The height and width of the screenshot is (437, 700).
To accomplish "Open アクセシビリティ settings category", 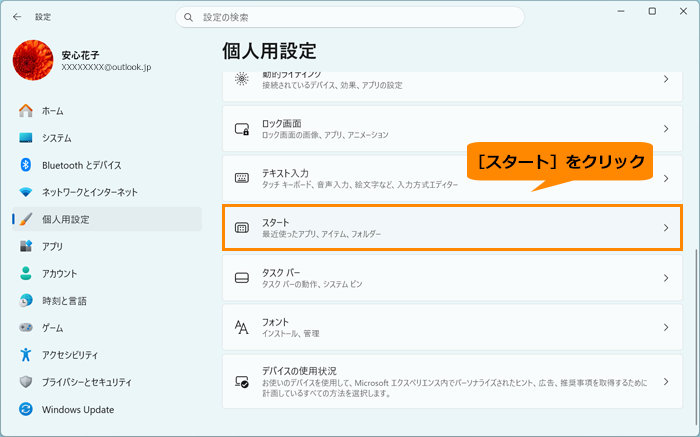I will 107,355.
